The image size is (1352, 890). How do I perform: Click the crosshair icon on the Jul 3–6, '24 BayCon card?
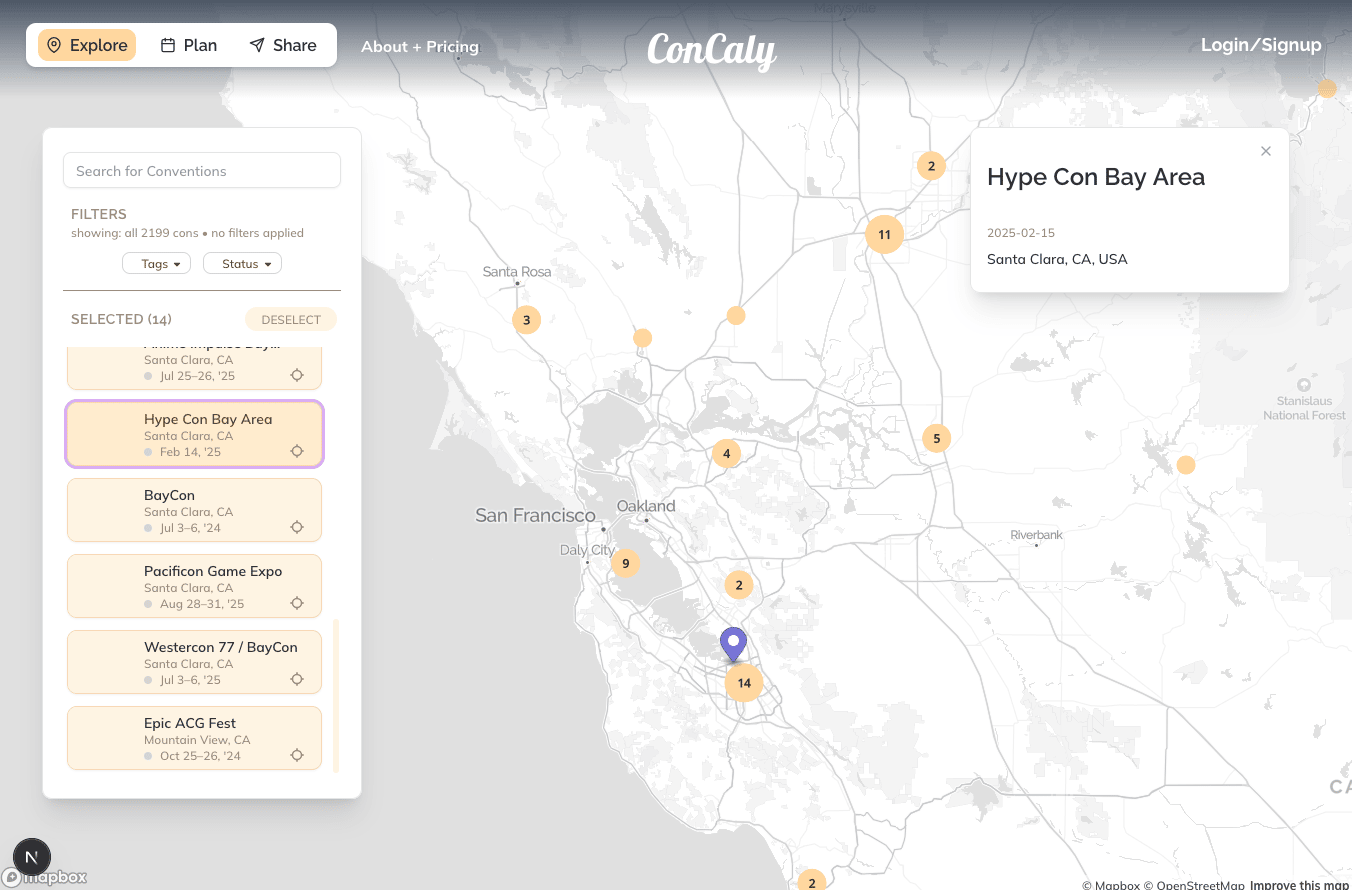[297, 527]
